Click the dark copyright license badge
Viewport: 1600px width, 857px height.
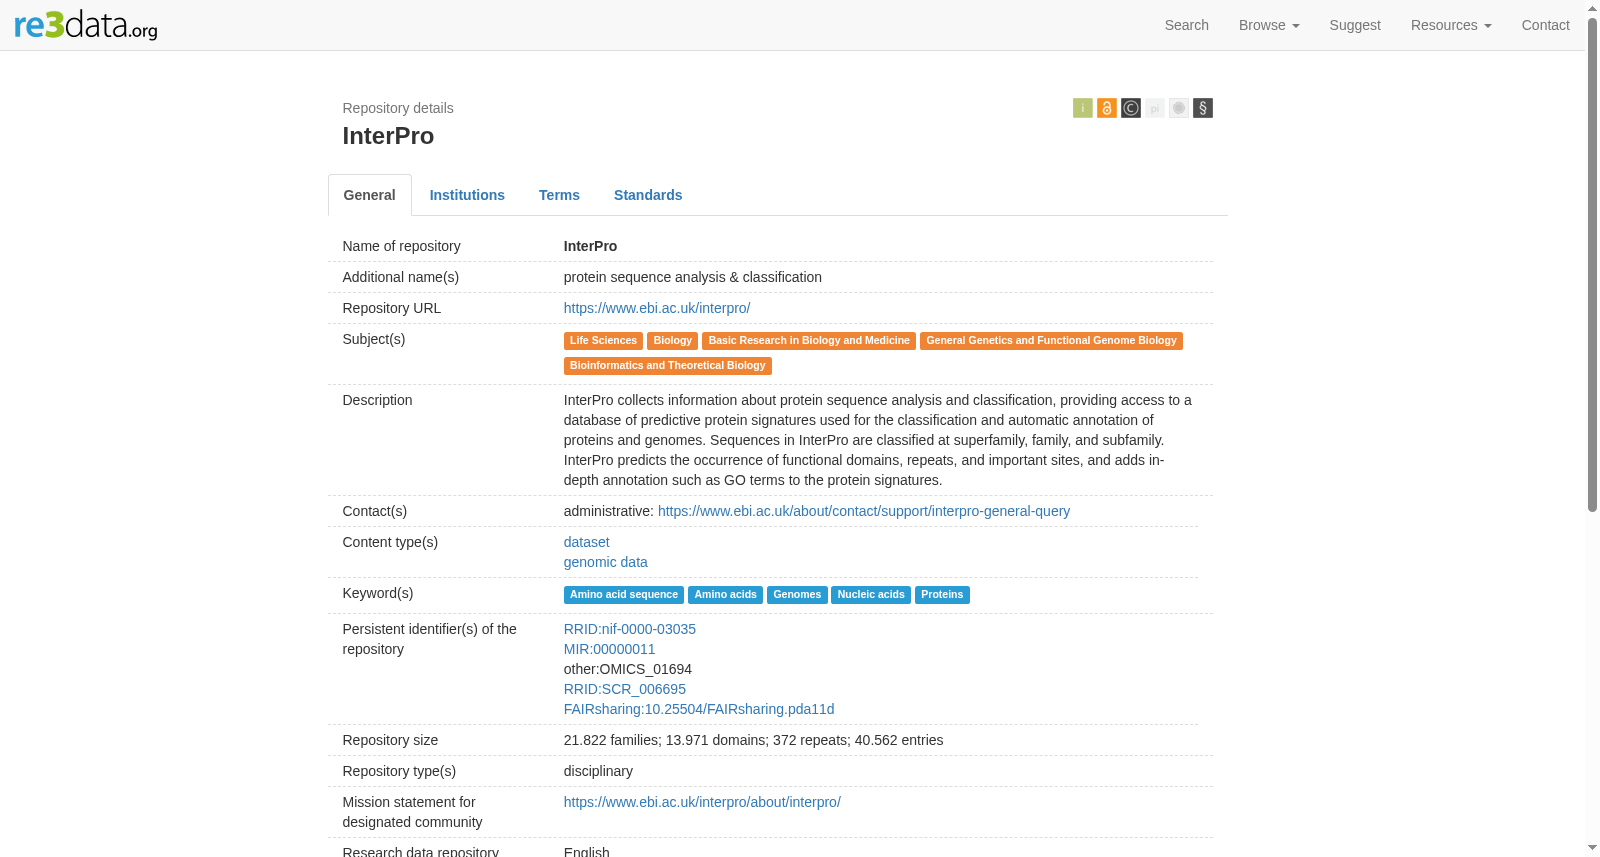pos(1130,108)
